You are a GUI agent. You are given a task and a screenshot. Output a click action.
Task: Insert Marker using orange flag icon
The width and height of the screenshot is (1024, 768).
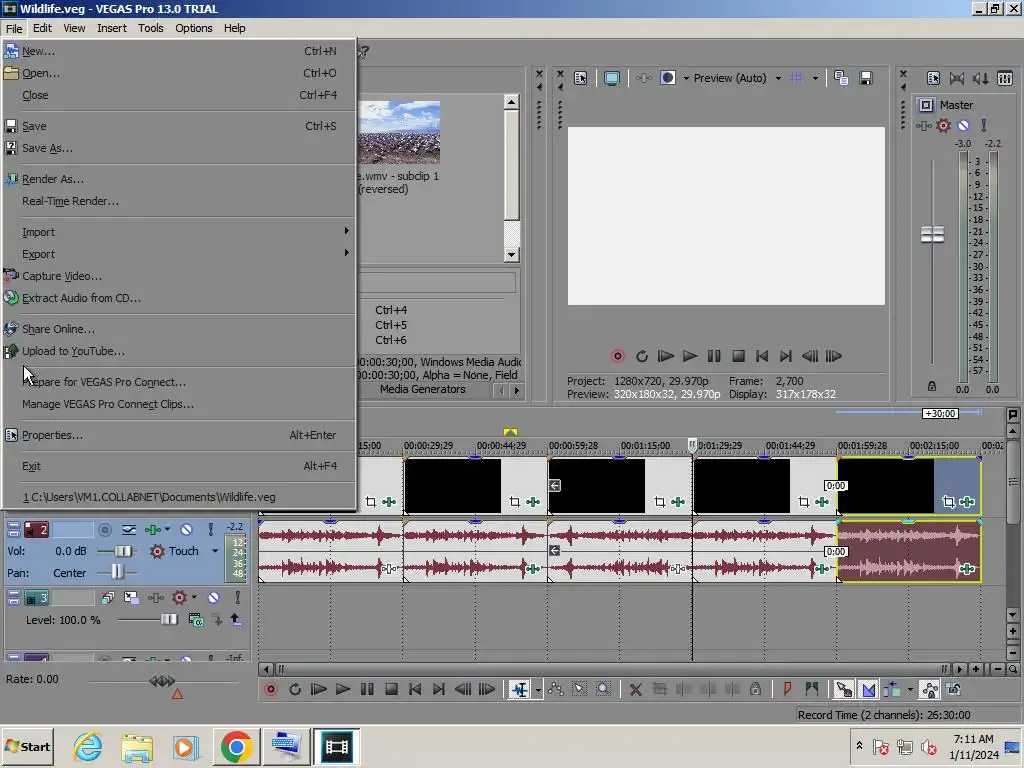pyautogui.click(x=787, y=690)
